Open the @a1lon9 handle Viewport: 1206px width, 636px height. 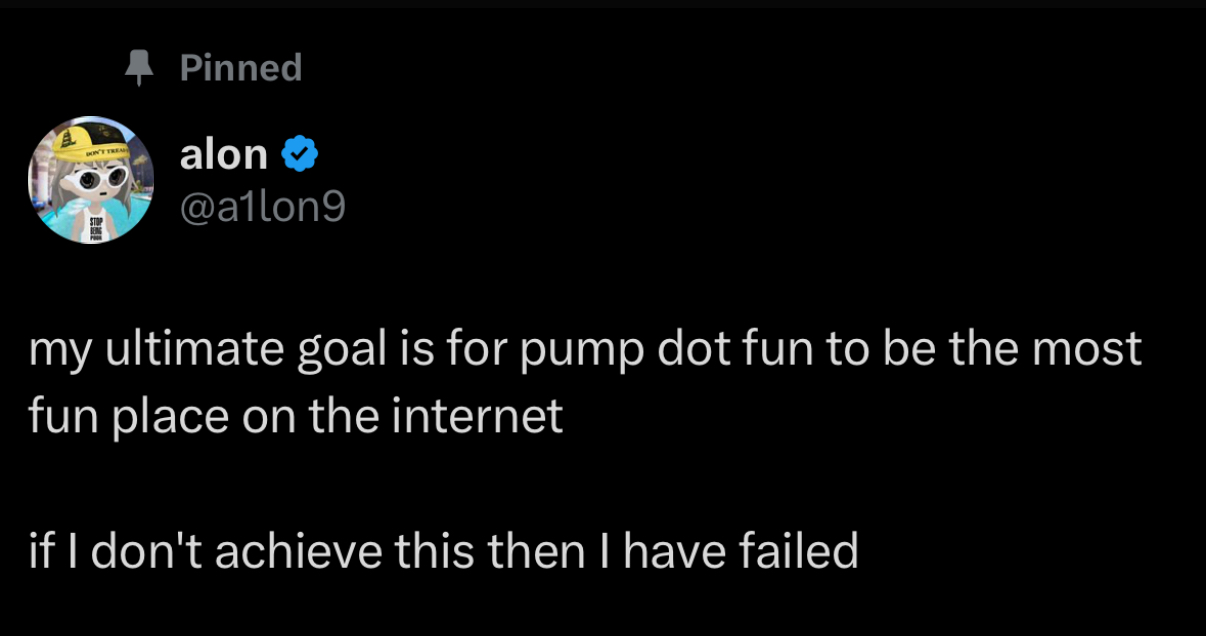262,206
